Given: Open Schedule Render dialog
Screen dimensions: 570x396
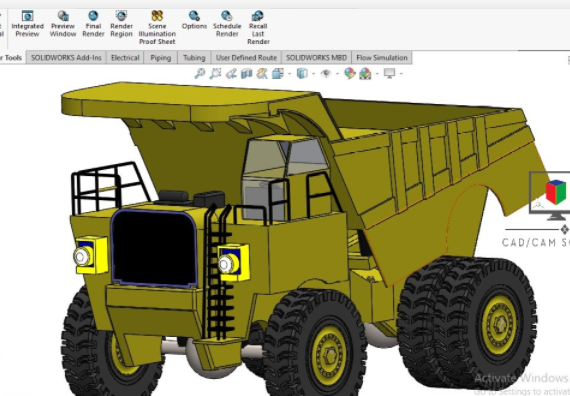Looking at the screenshot, I should point(227,24).
